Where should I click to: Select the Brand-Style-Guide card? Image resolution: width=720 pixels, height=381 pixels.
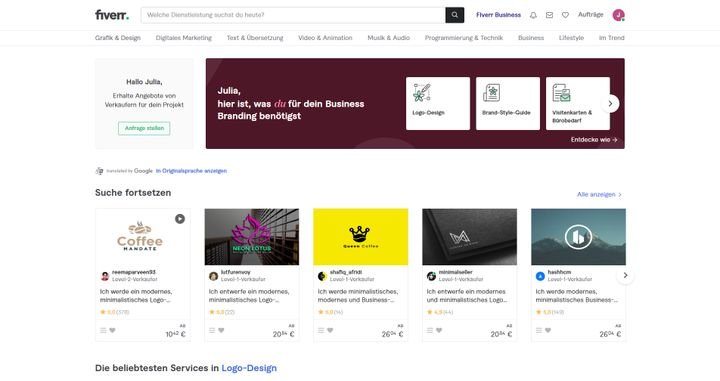coord(508,103)
